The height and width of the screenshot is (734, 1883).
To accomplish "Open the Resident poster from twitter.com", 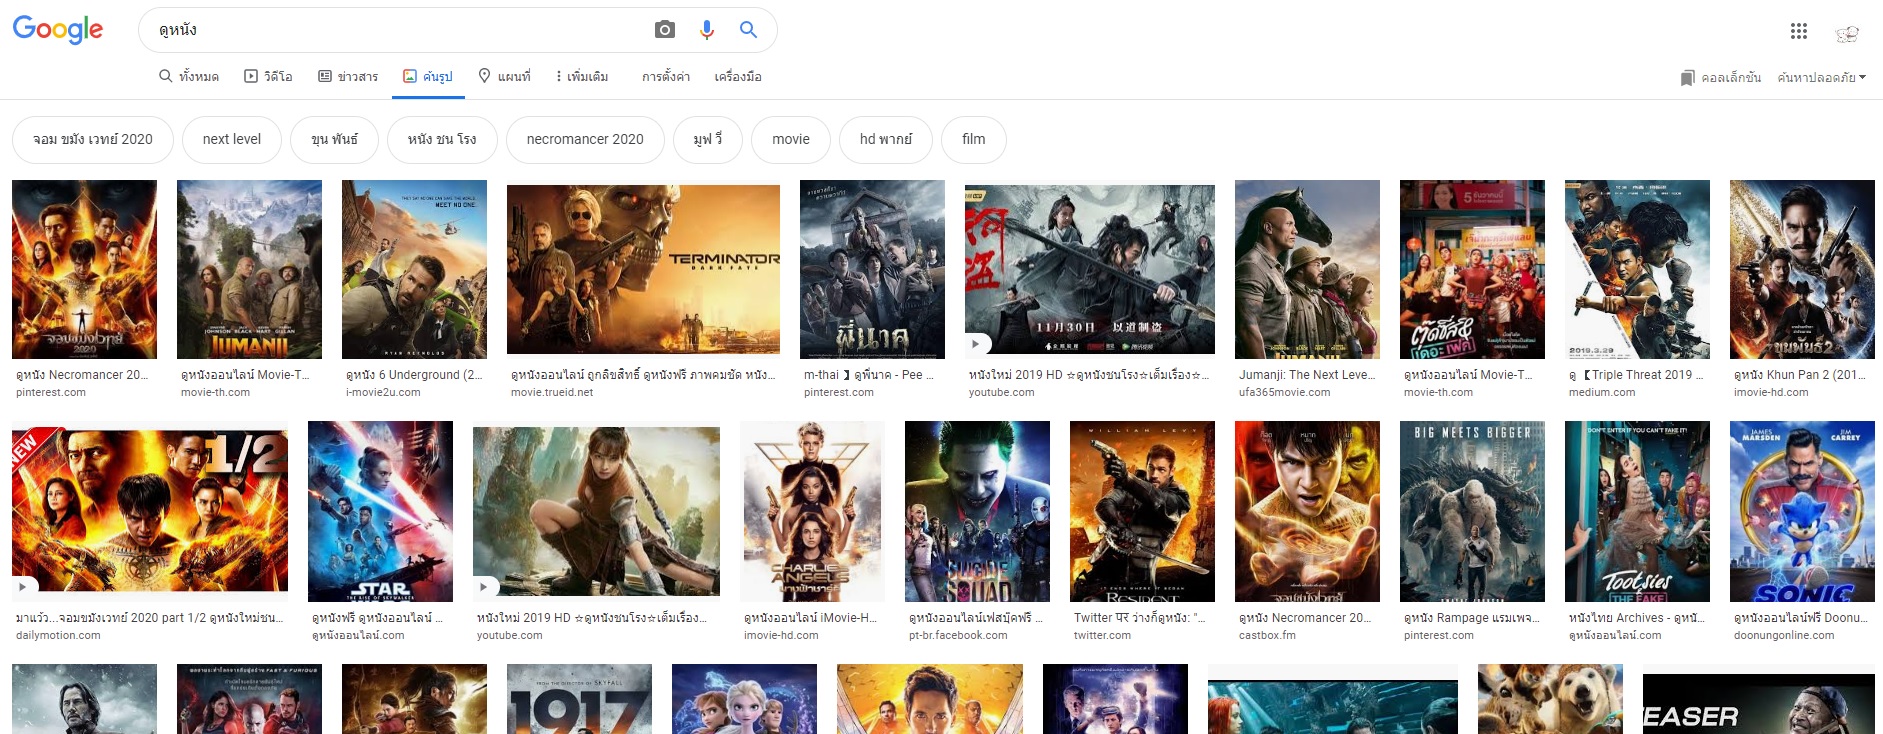I will pyautogui.click(x=1142, y=511).
